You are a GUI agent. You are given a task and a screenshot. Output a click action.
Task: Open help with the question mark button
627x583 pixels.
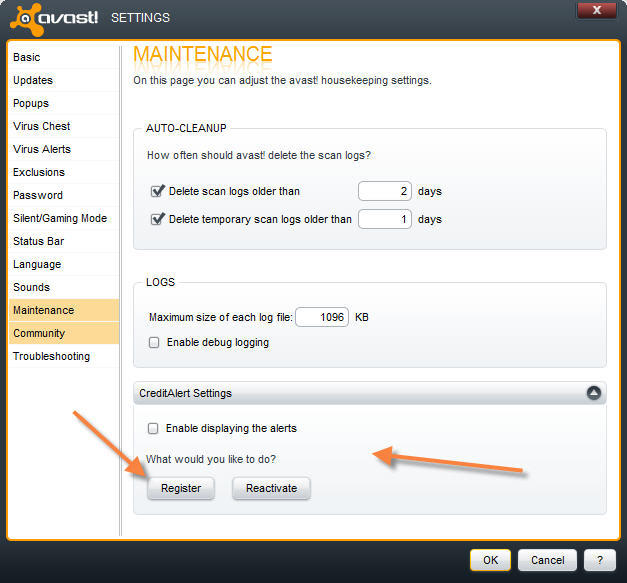599,560
